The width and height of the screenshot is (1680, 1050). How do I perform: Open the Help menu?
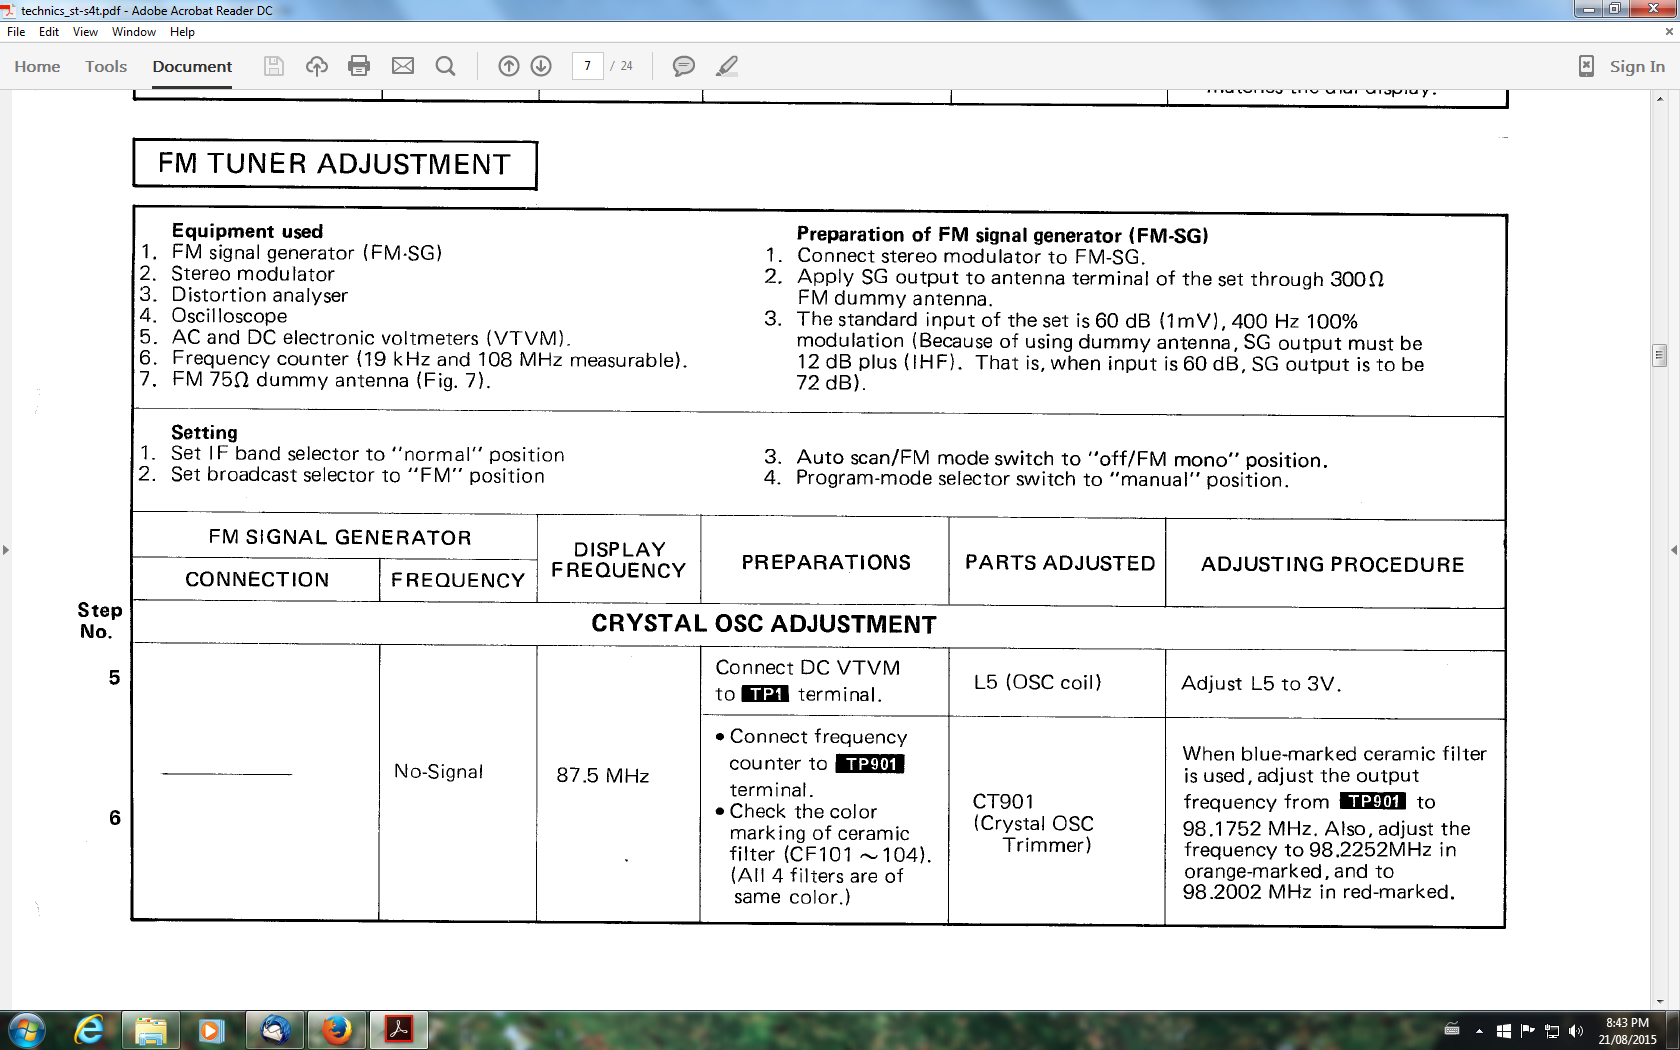tap(182, 32)
